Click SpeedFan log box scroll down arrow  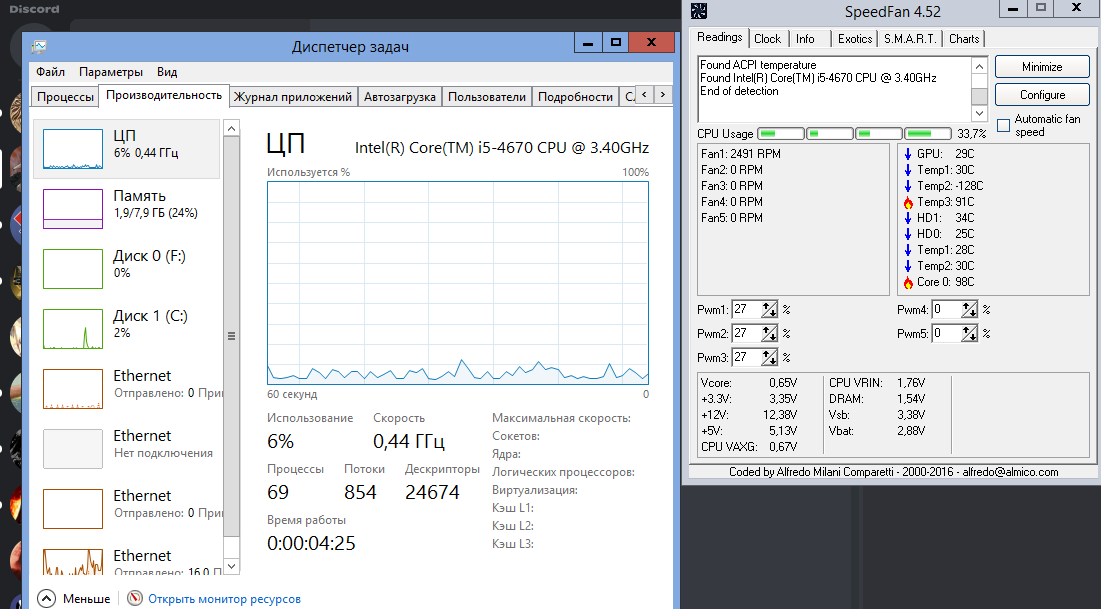pyautogui.click(x=980, y=112)
